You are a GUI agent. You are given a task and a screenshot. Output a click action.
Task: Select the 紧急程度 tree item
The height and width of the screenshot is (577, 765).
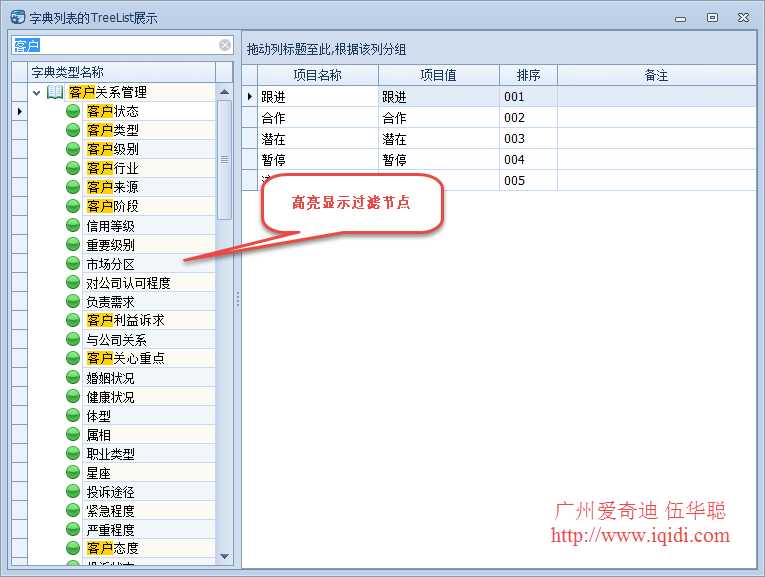(110, 511)
